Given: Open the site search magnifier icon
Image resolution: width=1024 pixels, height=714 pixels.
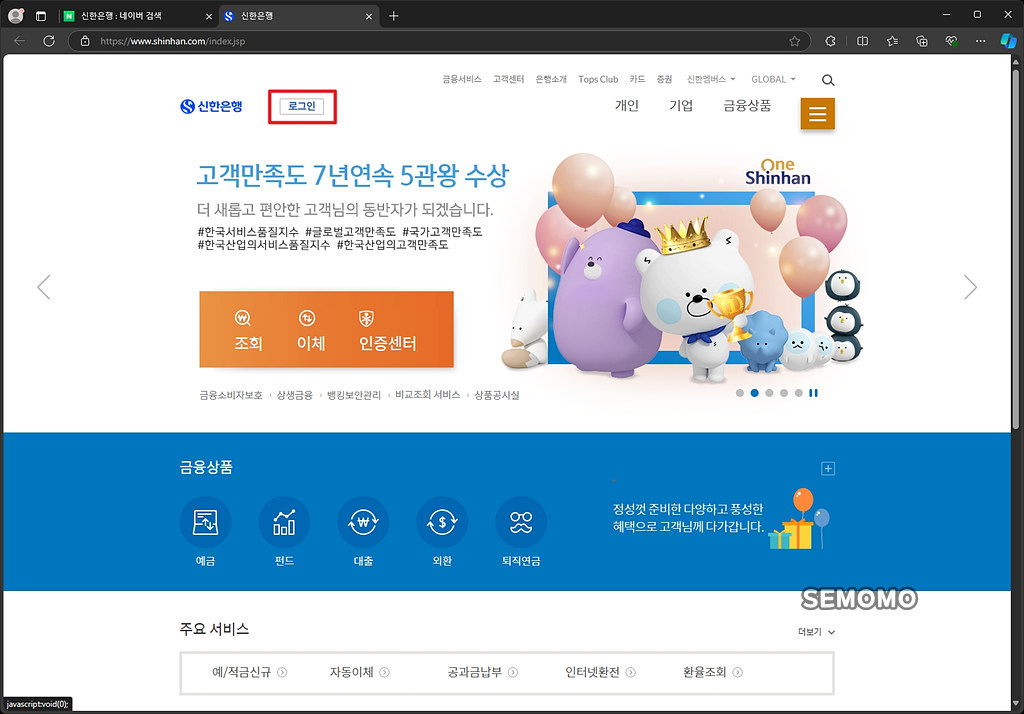Looking at the screenshot, I should click(827, 80).
